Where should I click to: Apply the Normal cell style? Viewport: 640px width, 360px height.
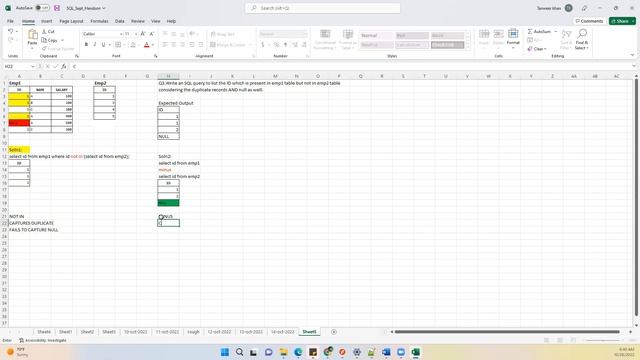[x=376, y=36]
